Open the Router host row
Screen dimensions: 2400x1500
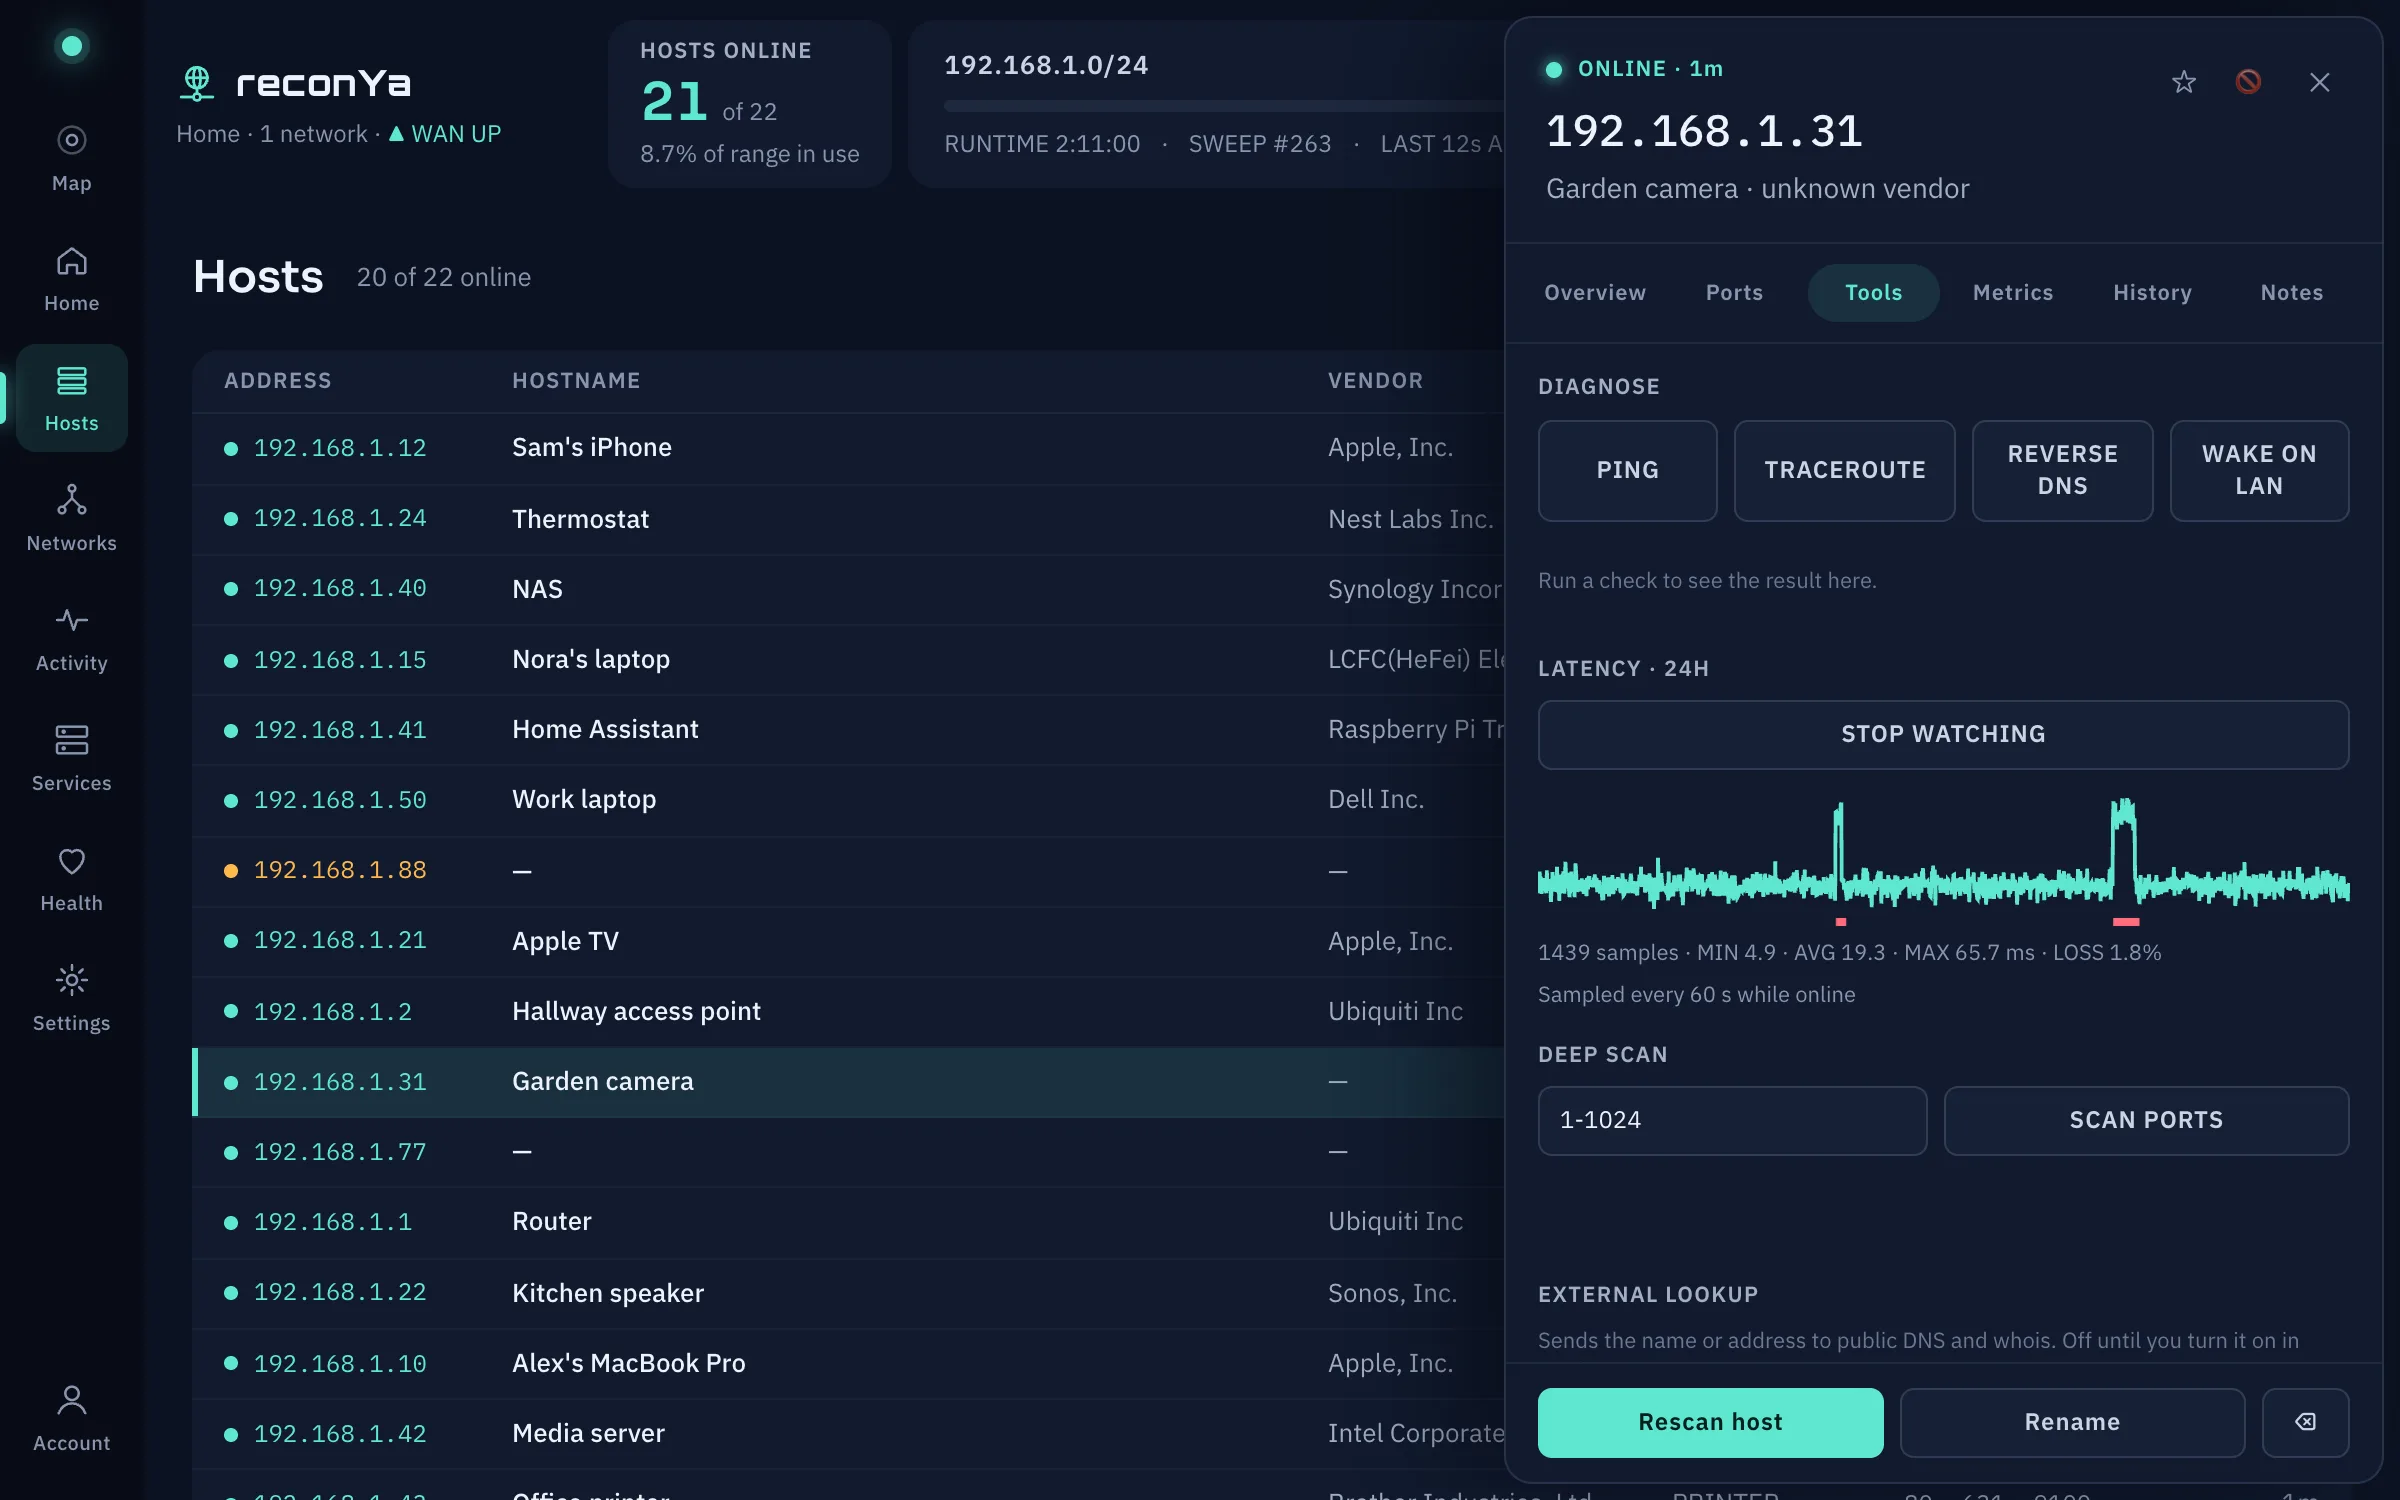[x=848, y=1222]
